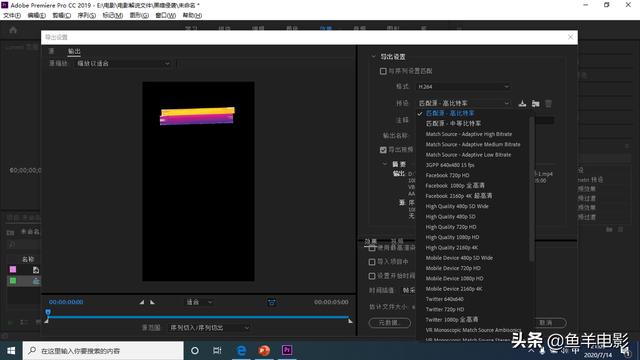Screen dimensions: 640x360
Task: Open the Clip menu
Action: [x=61, y=16]
